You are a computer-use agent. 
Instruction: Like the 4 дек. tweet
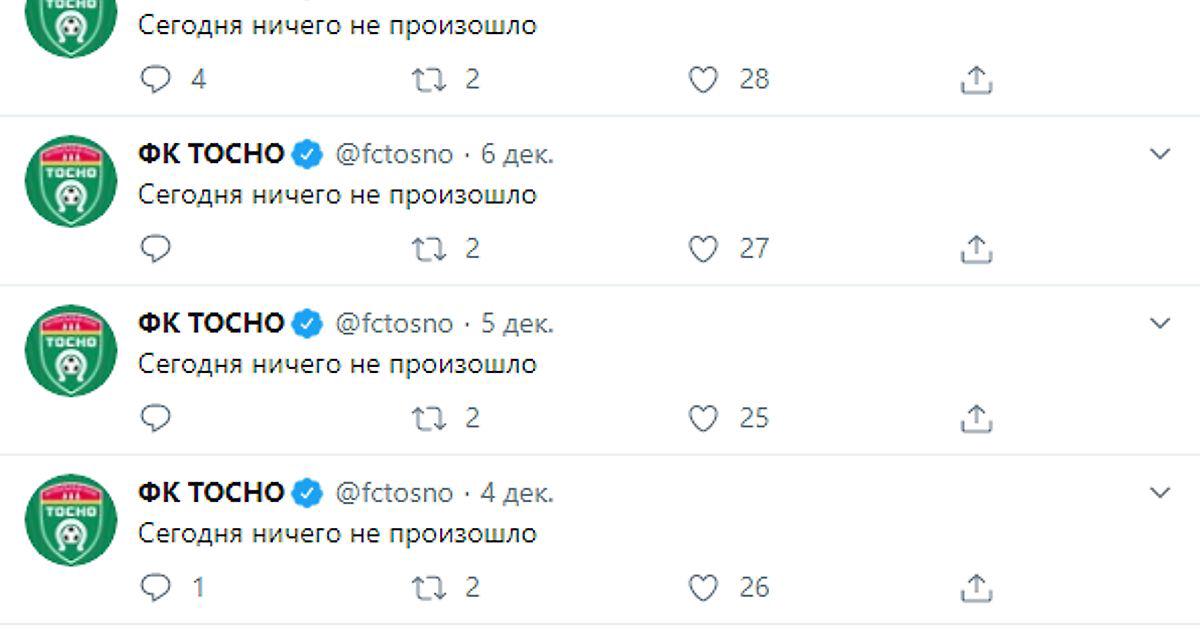704,588
